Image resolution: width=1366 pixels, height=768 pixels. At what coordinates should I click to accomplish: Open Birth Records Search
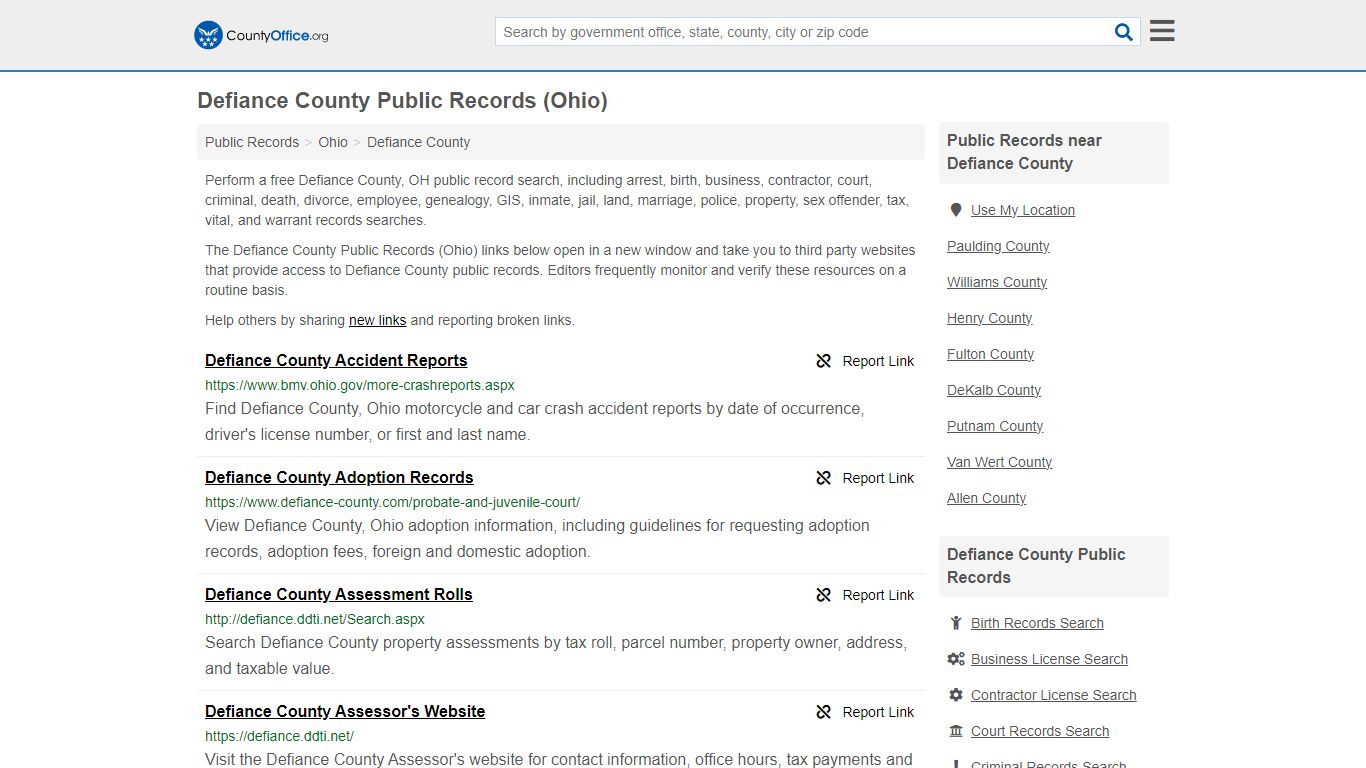coord(1037,623)
